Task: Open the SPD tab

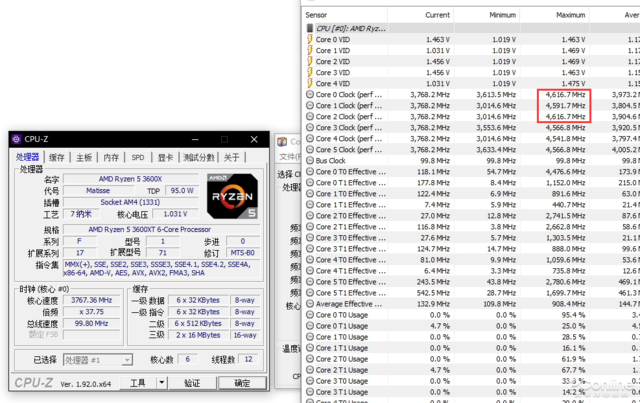Action: tap(138, 158)
